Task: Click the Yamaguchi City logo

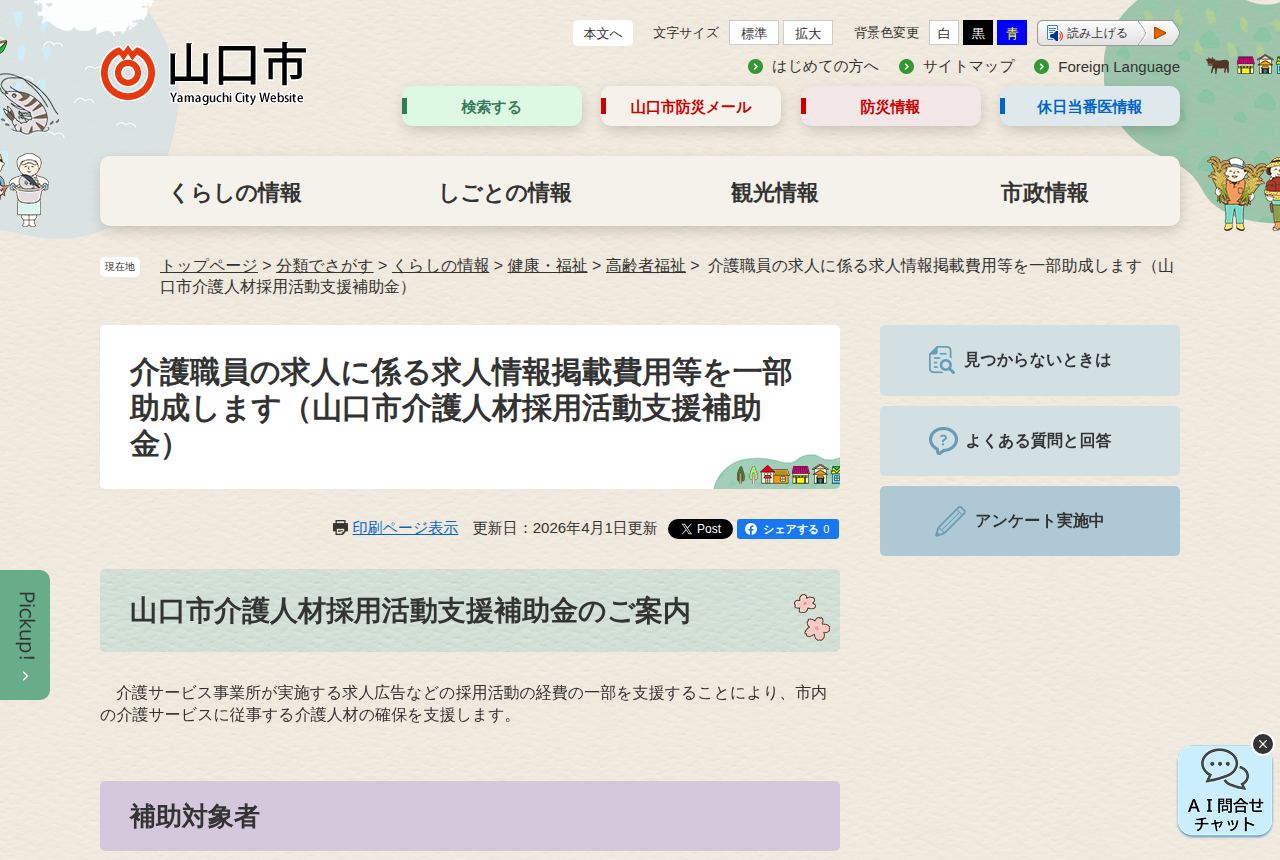Action: pos(202,73)
